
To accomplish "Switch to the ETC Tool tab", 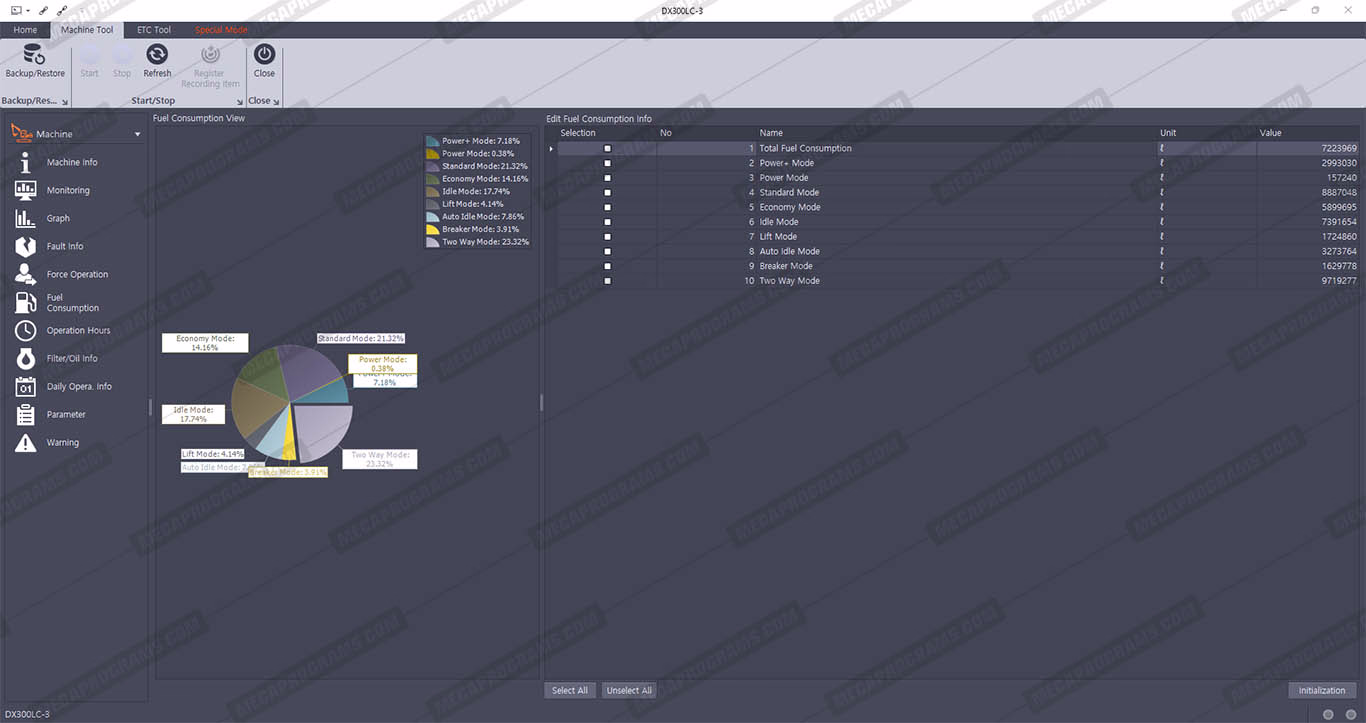I will click(153, 30).
